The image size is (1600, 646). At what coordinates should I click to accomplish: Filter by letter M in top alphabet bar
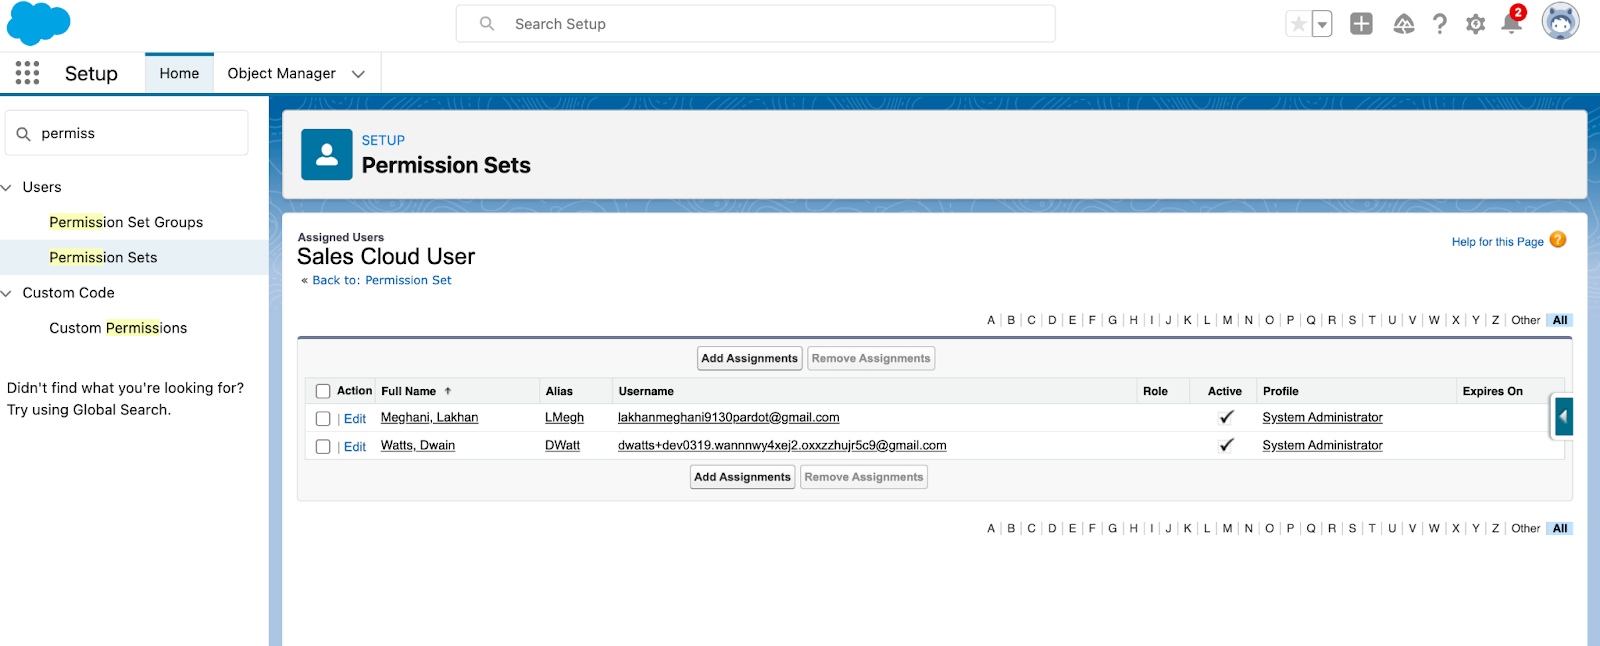point(1227,320)
